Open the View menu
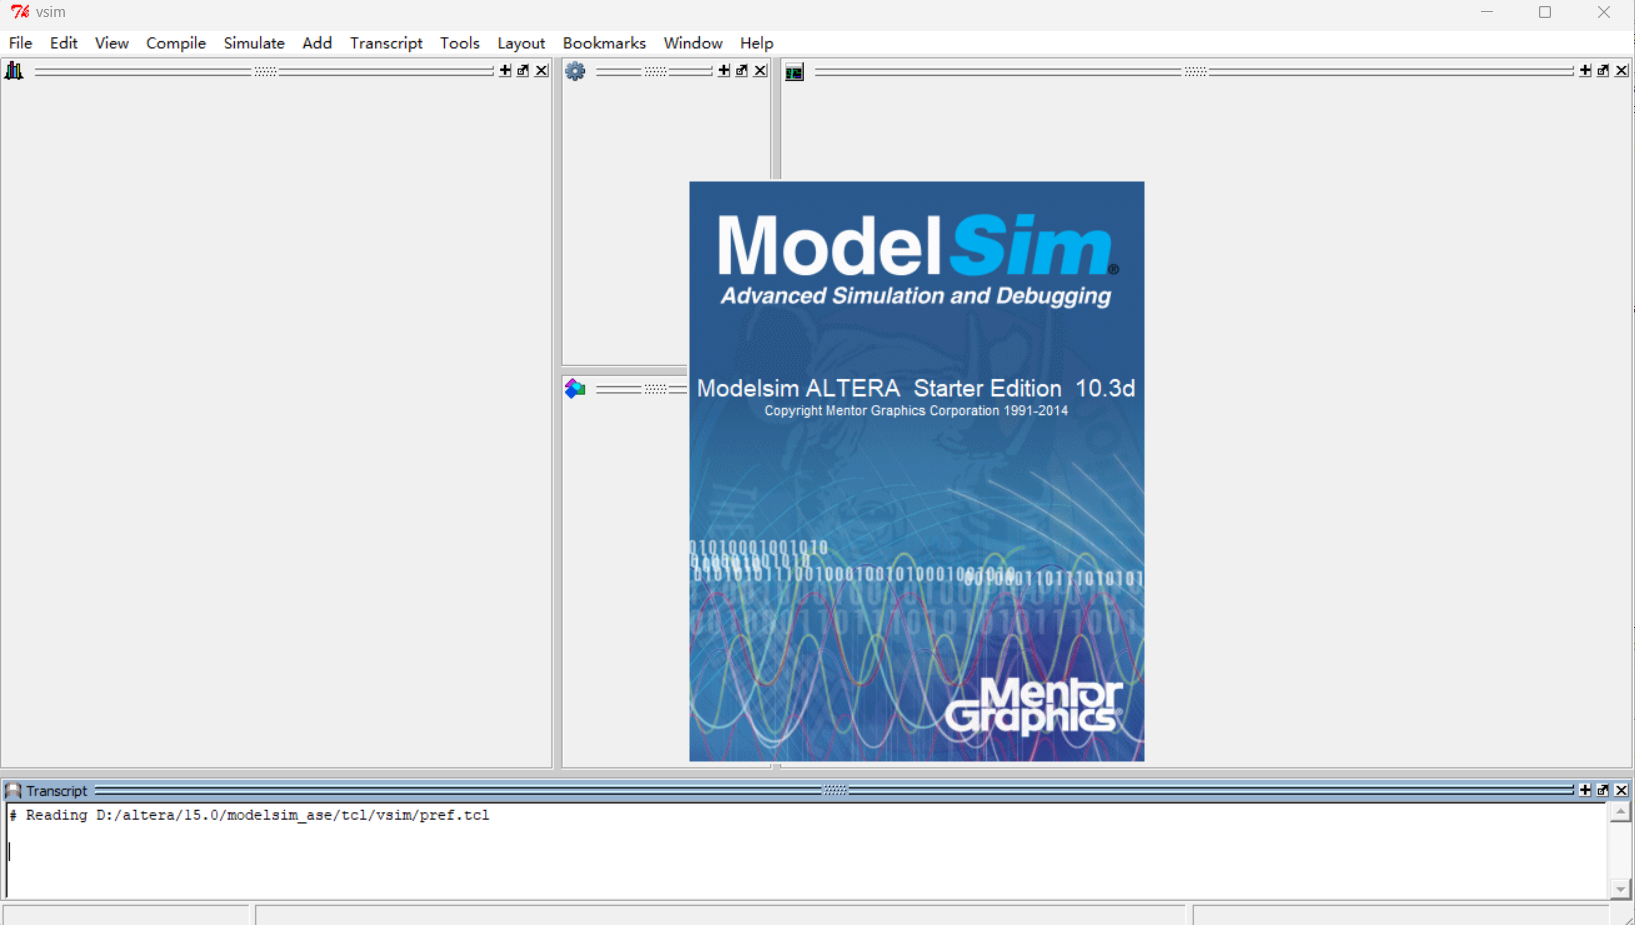Viewport: 1635px width, 925px height. tap(111, 43)
